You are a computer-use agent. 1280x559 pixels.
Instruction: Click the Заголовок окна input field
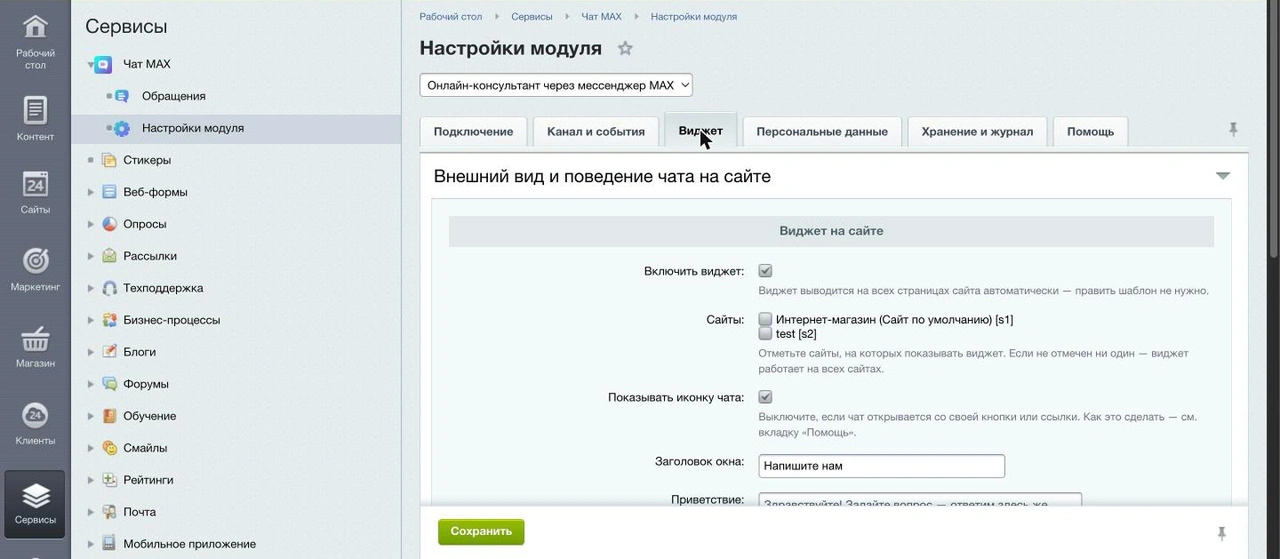click(x=881, y=466)
